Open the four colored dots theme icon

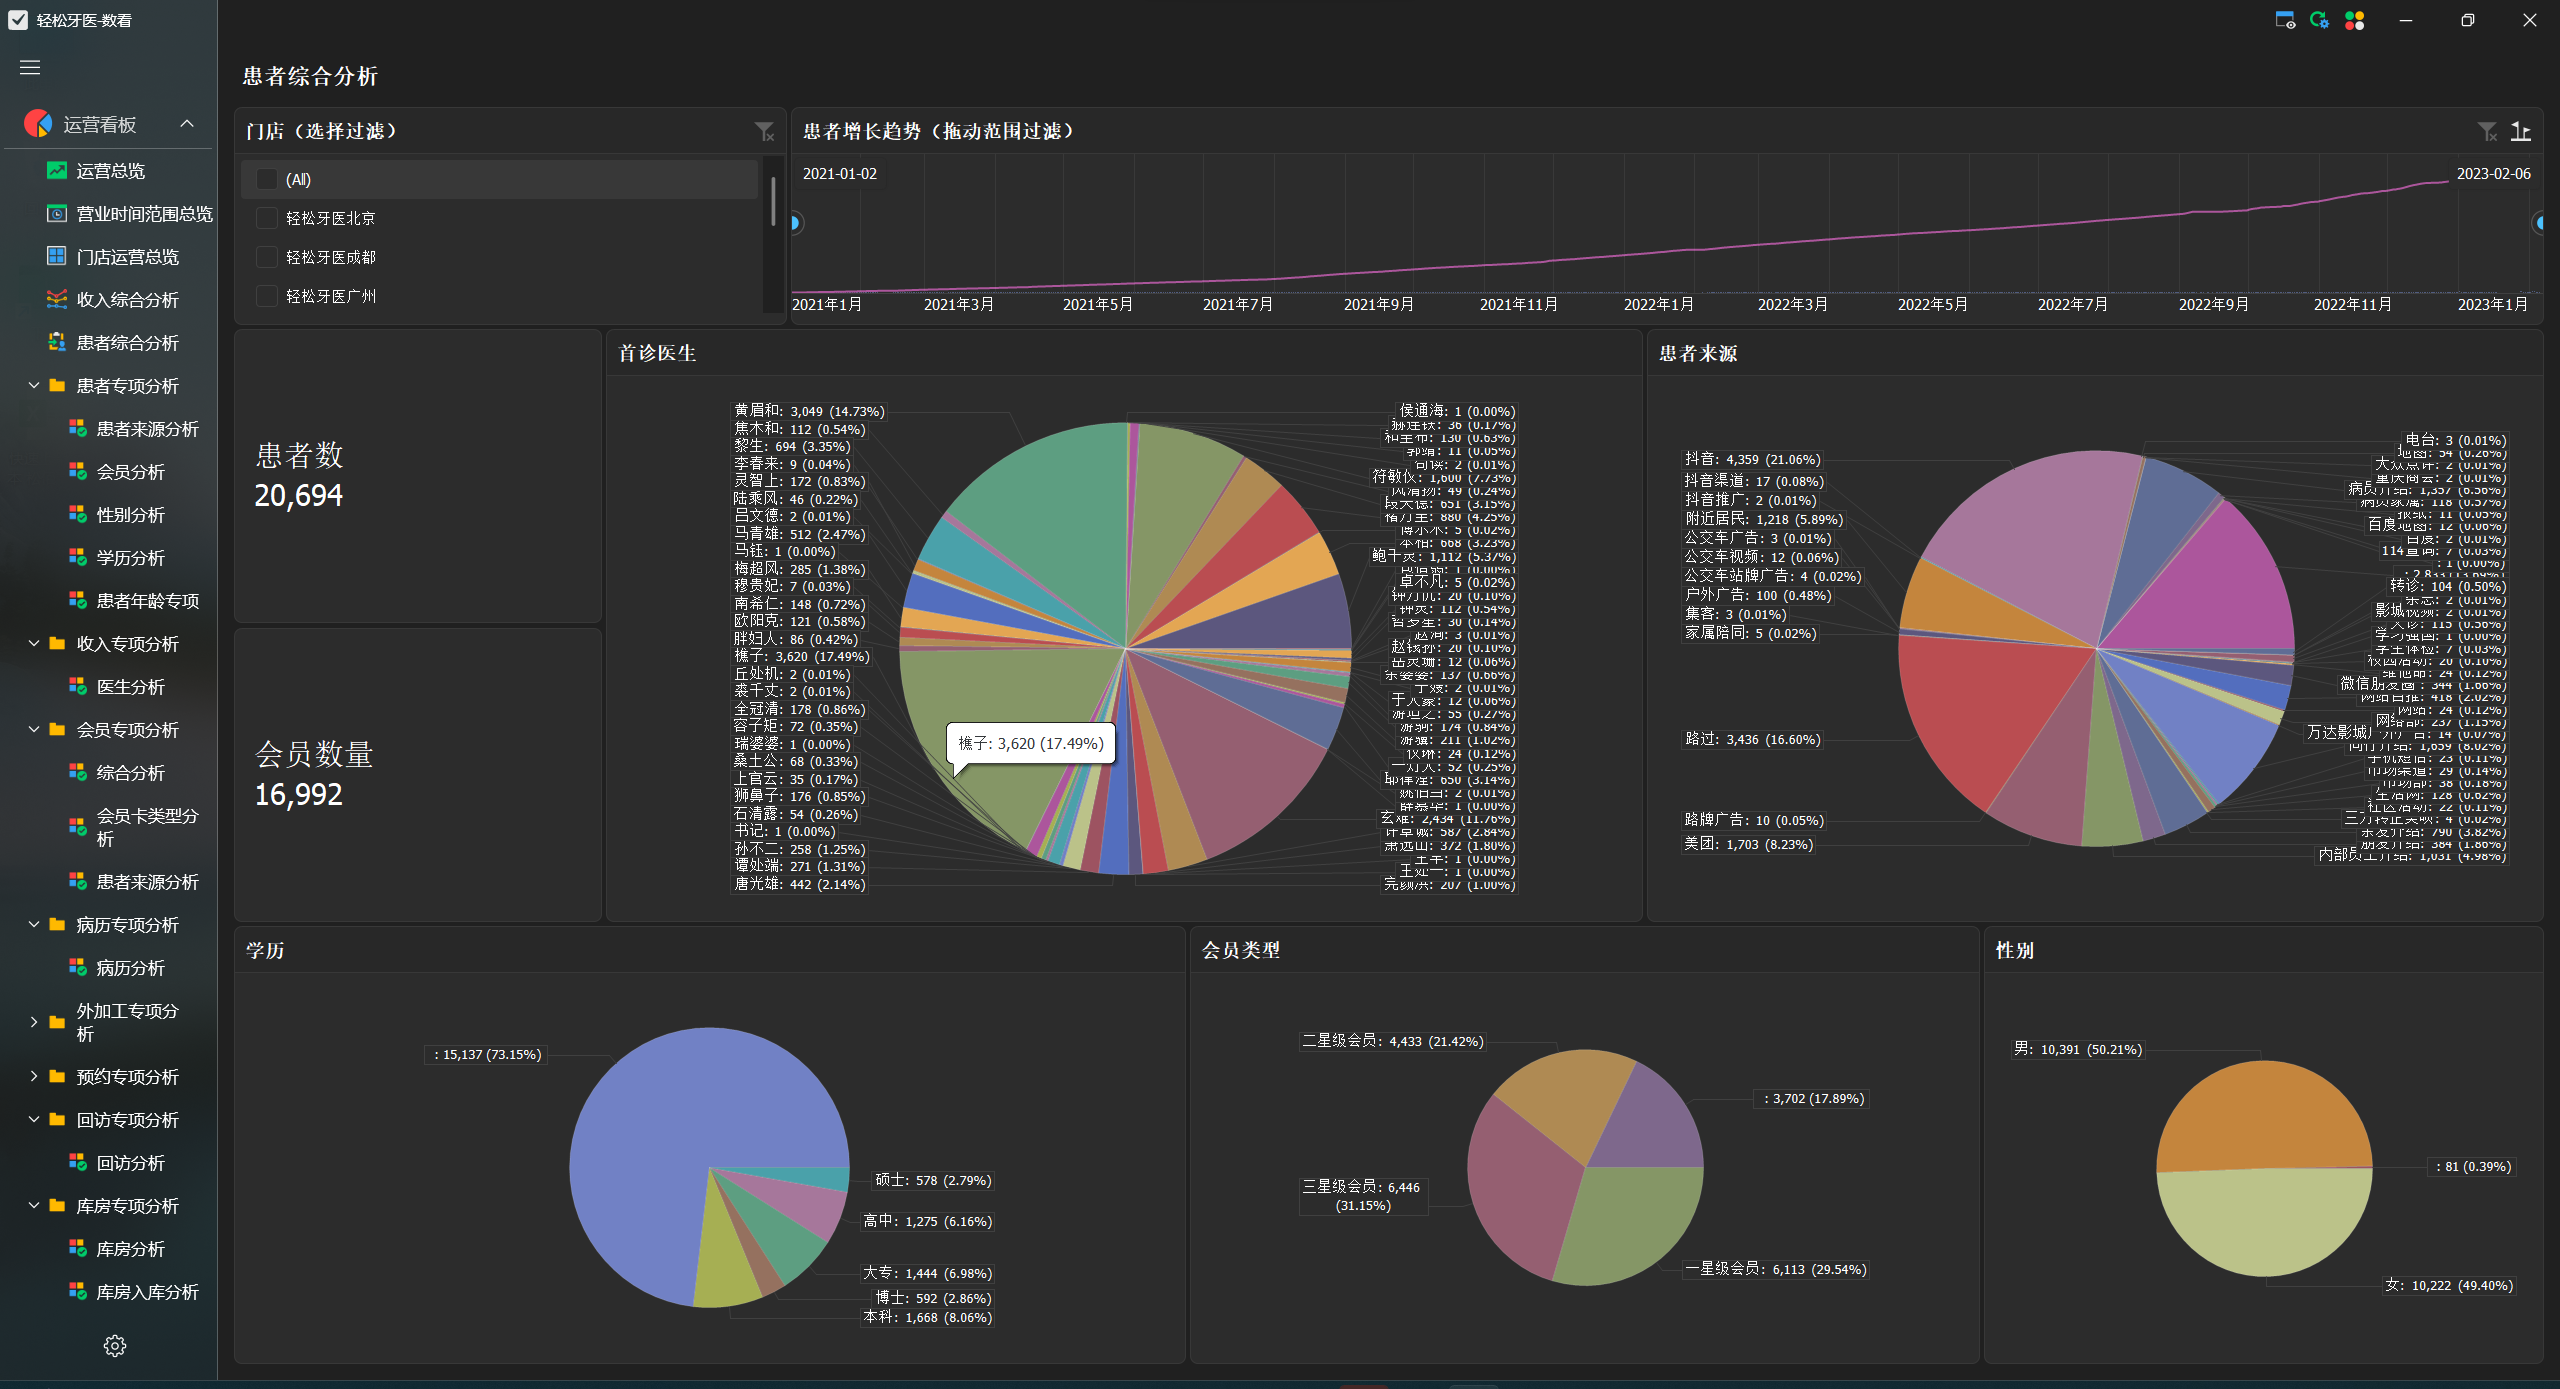tap(2355, 20)
